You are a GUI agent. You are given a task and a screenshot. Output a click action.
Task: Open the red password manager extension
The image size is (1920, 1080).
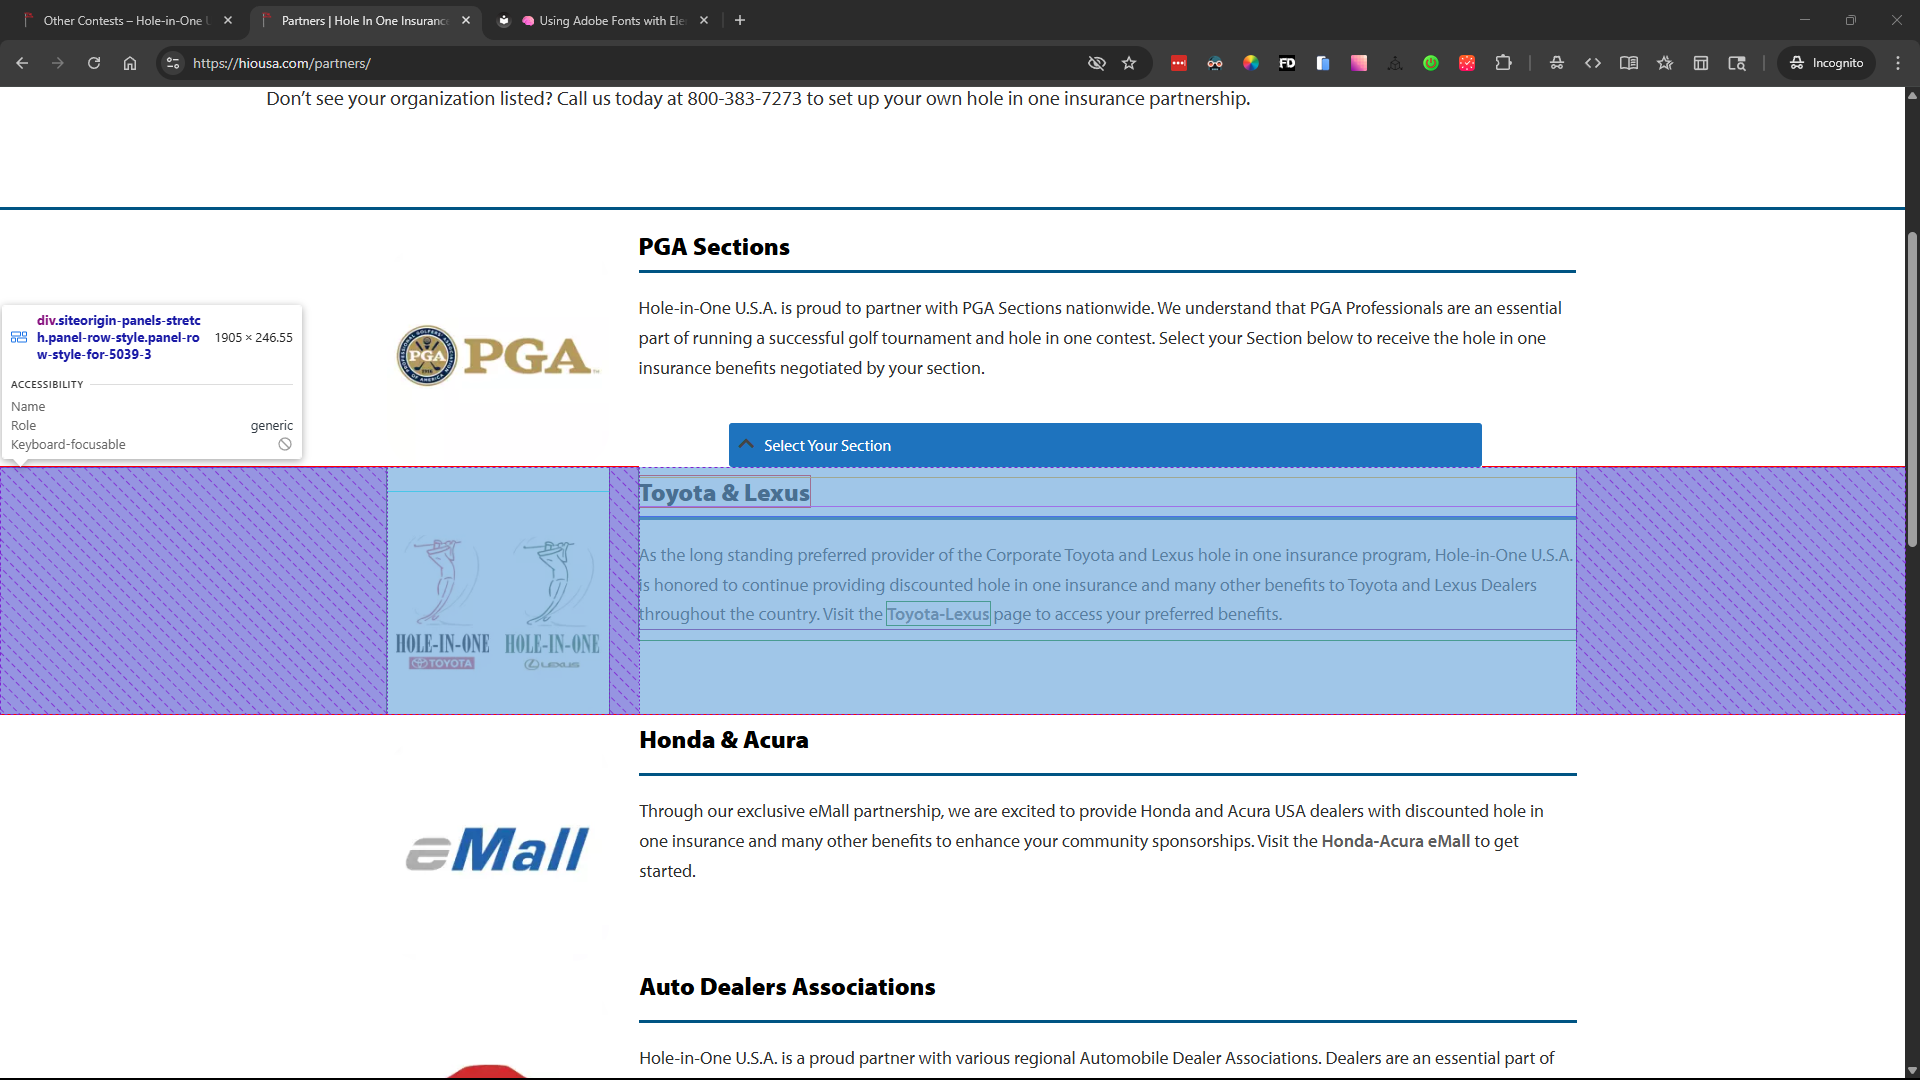coord(1179,63)
